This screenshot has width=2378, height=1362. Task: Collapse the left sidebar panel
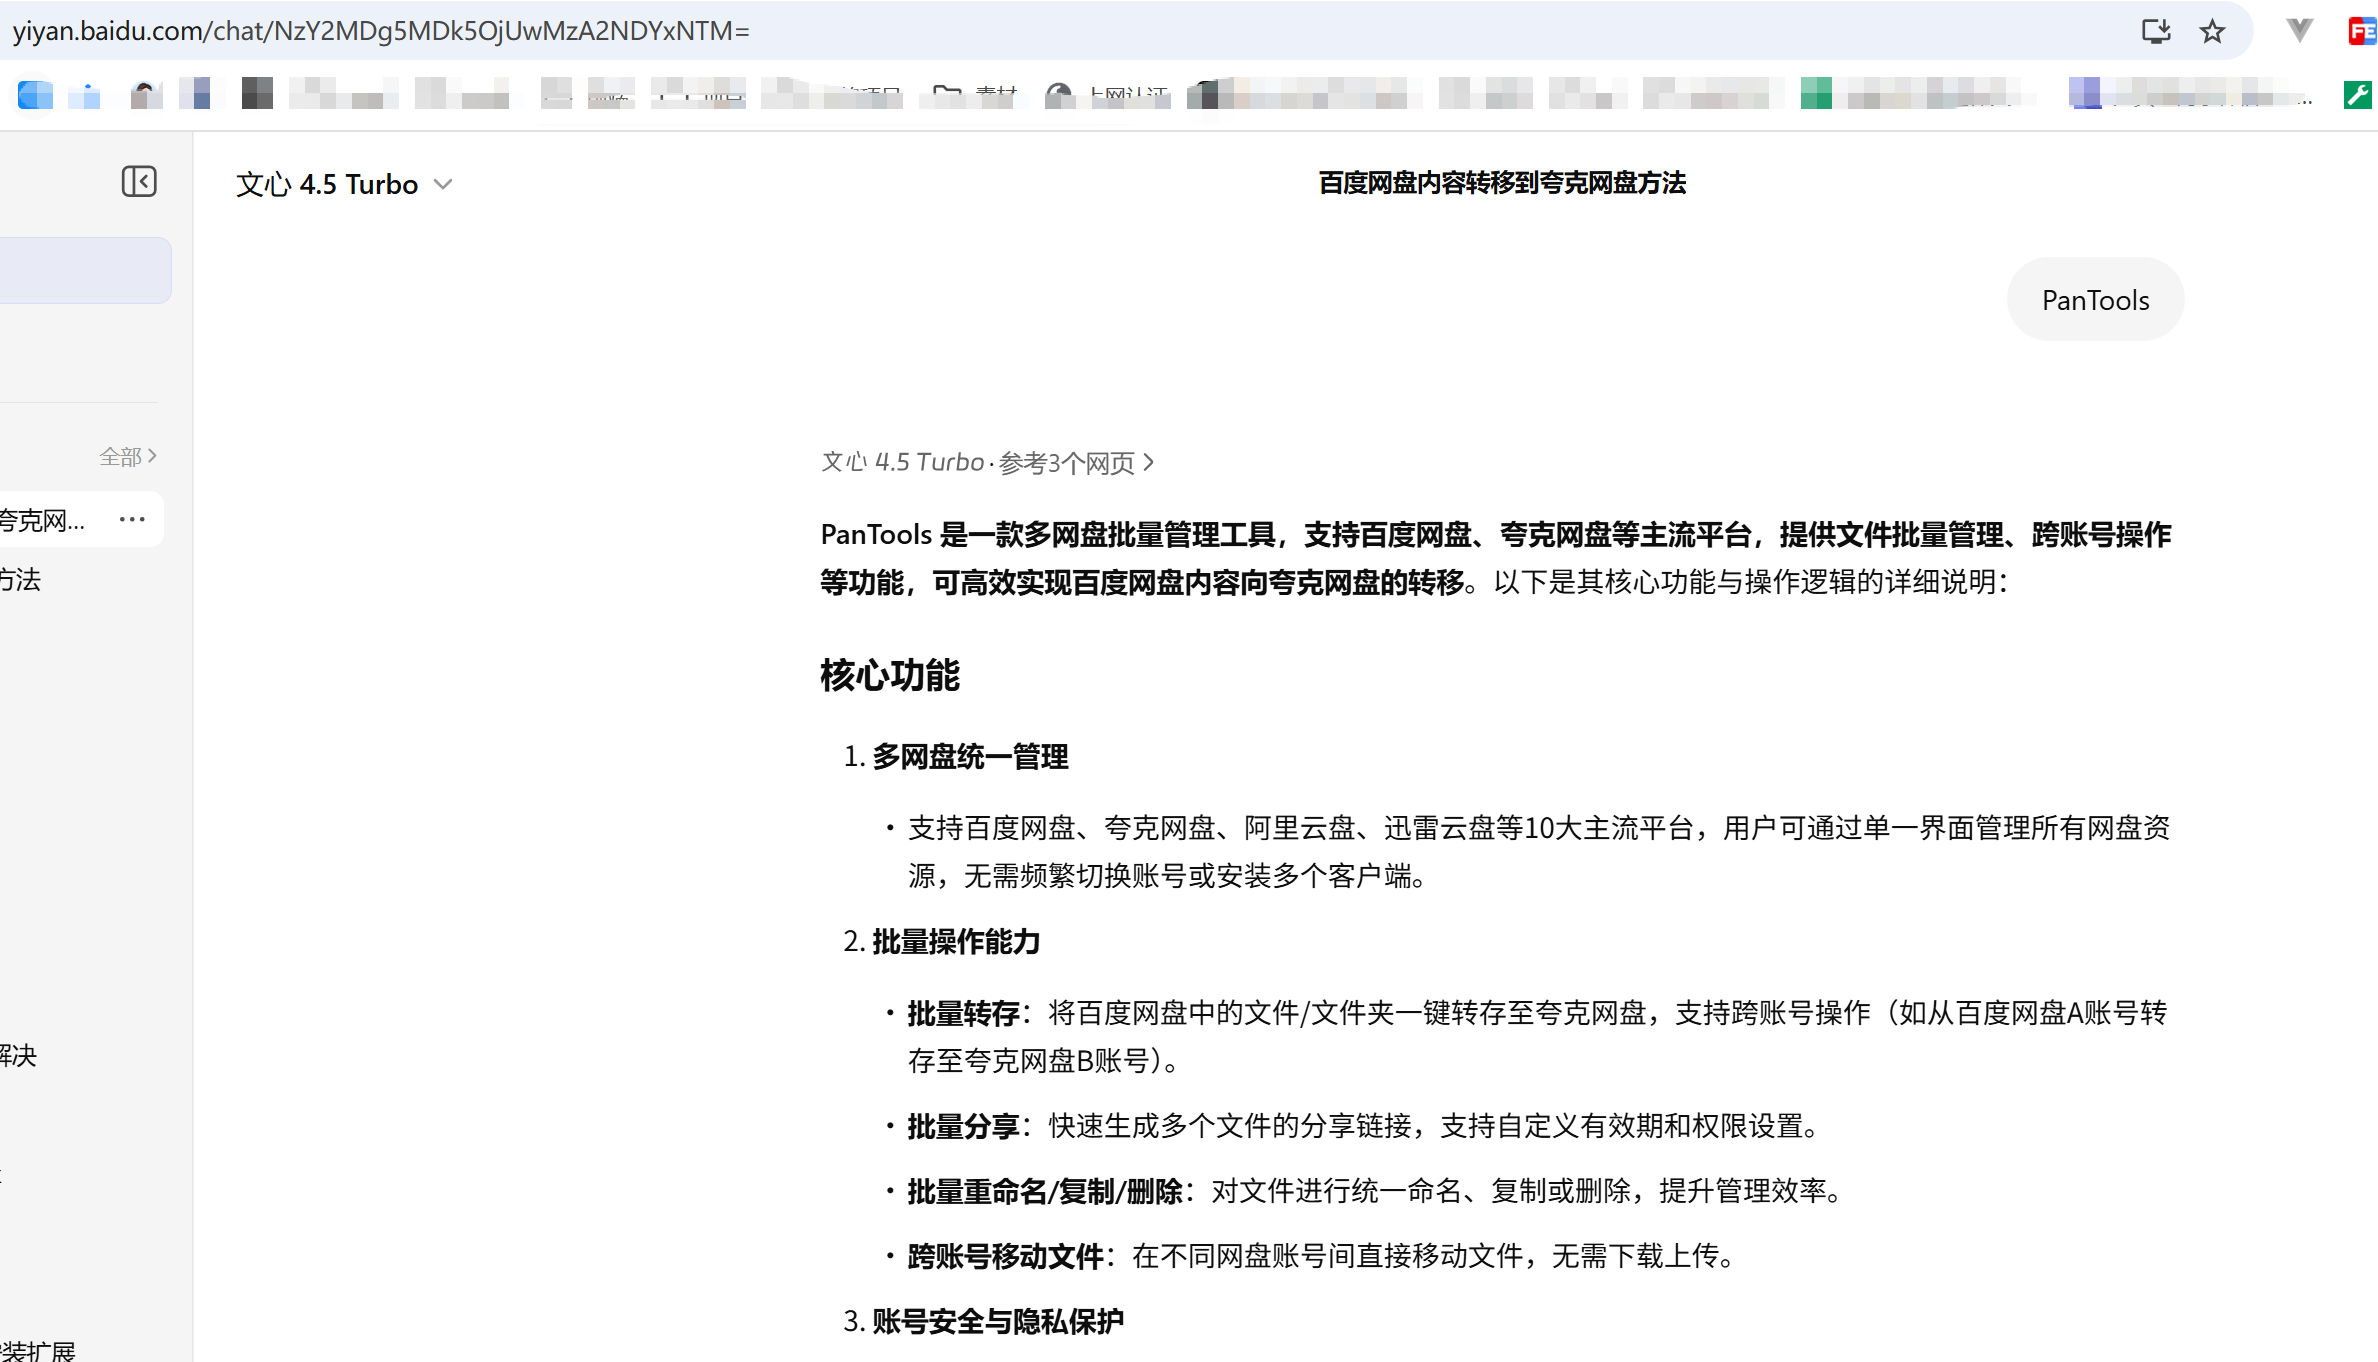(139, 182)
